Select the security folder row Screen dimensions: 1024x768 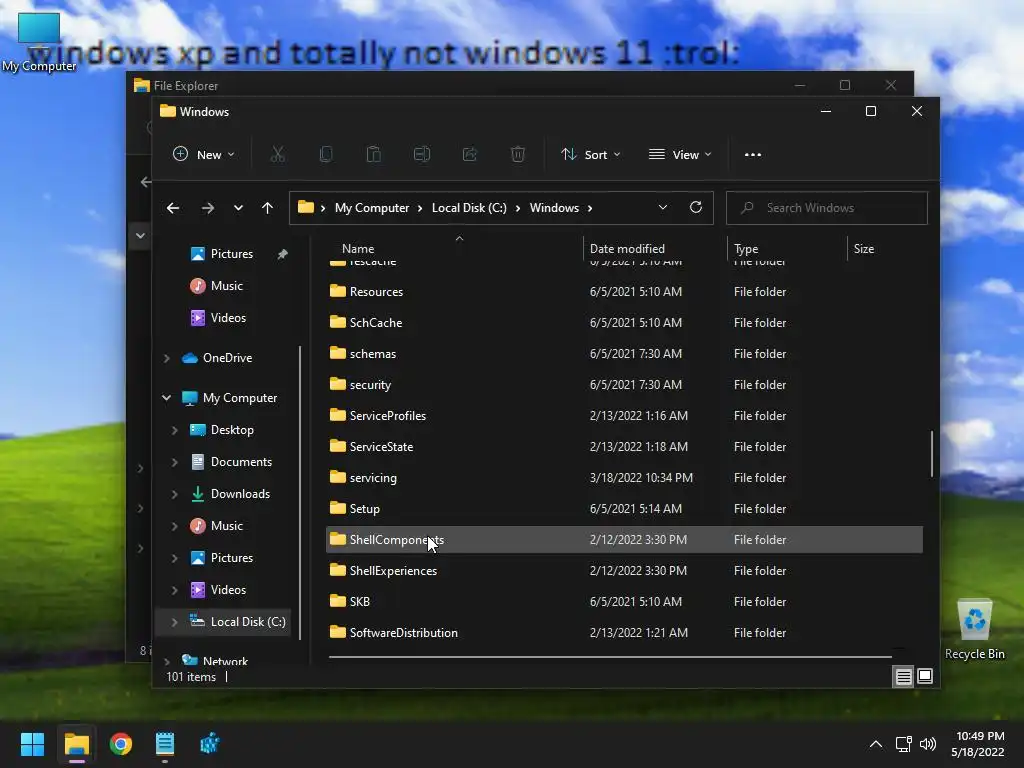(624, 385)
